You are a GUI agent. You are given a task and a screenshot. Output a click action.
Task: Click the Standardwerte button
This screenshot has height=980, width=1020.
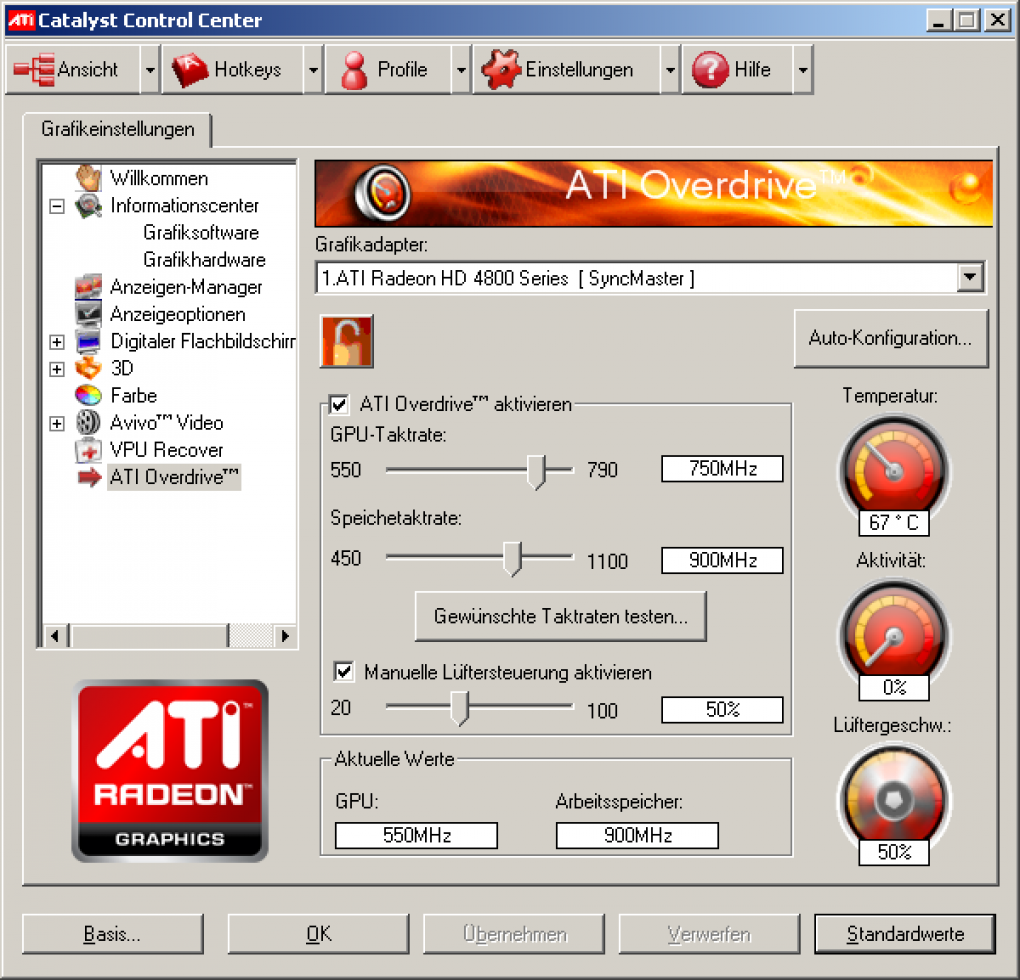[905, 934]
